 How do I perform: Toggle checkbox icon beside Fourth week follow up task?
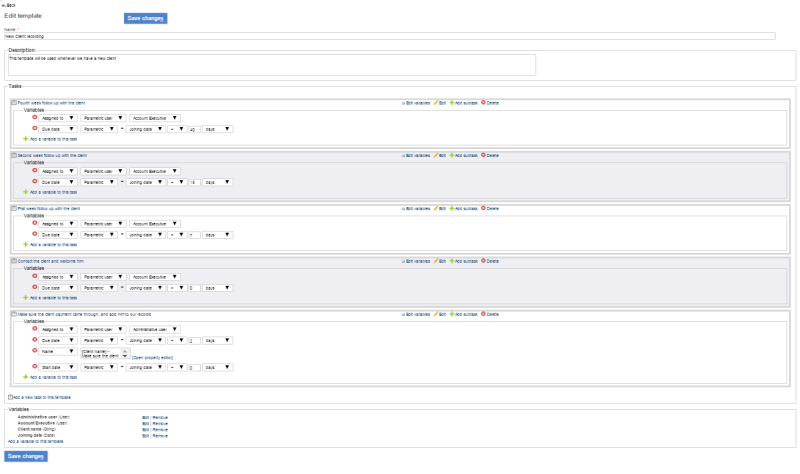pyautogui.click(x=14, y=102)
